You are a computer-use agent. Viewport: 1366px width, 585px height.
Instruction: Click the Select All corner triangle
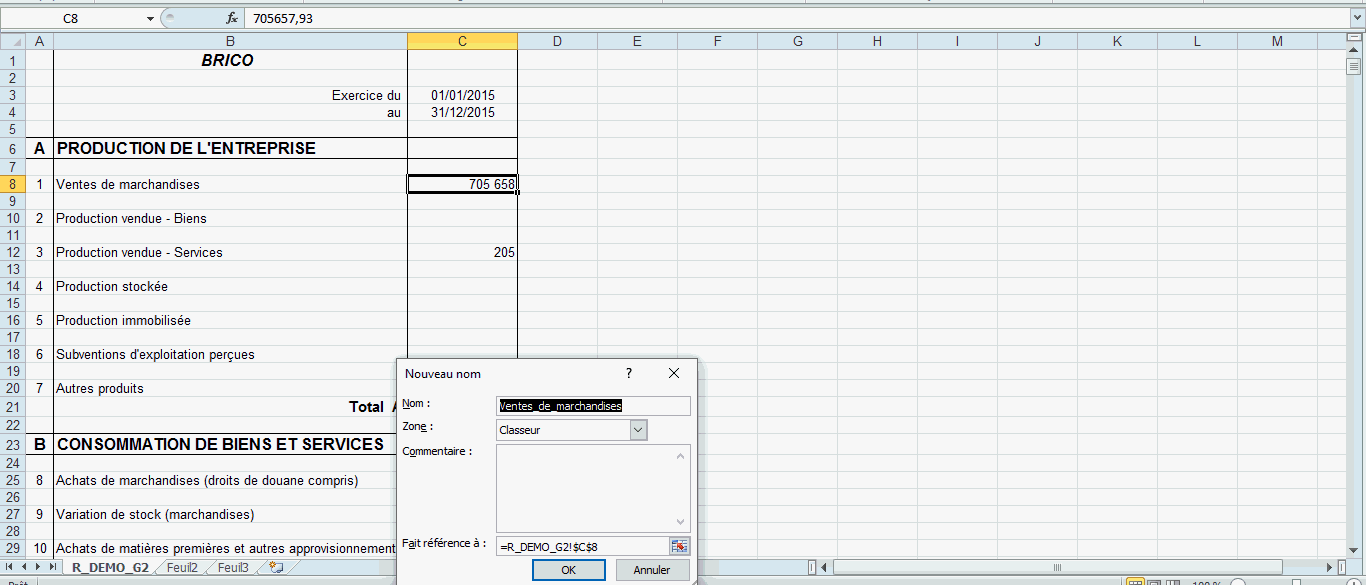tap(12, 41)
